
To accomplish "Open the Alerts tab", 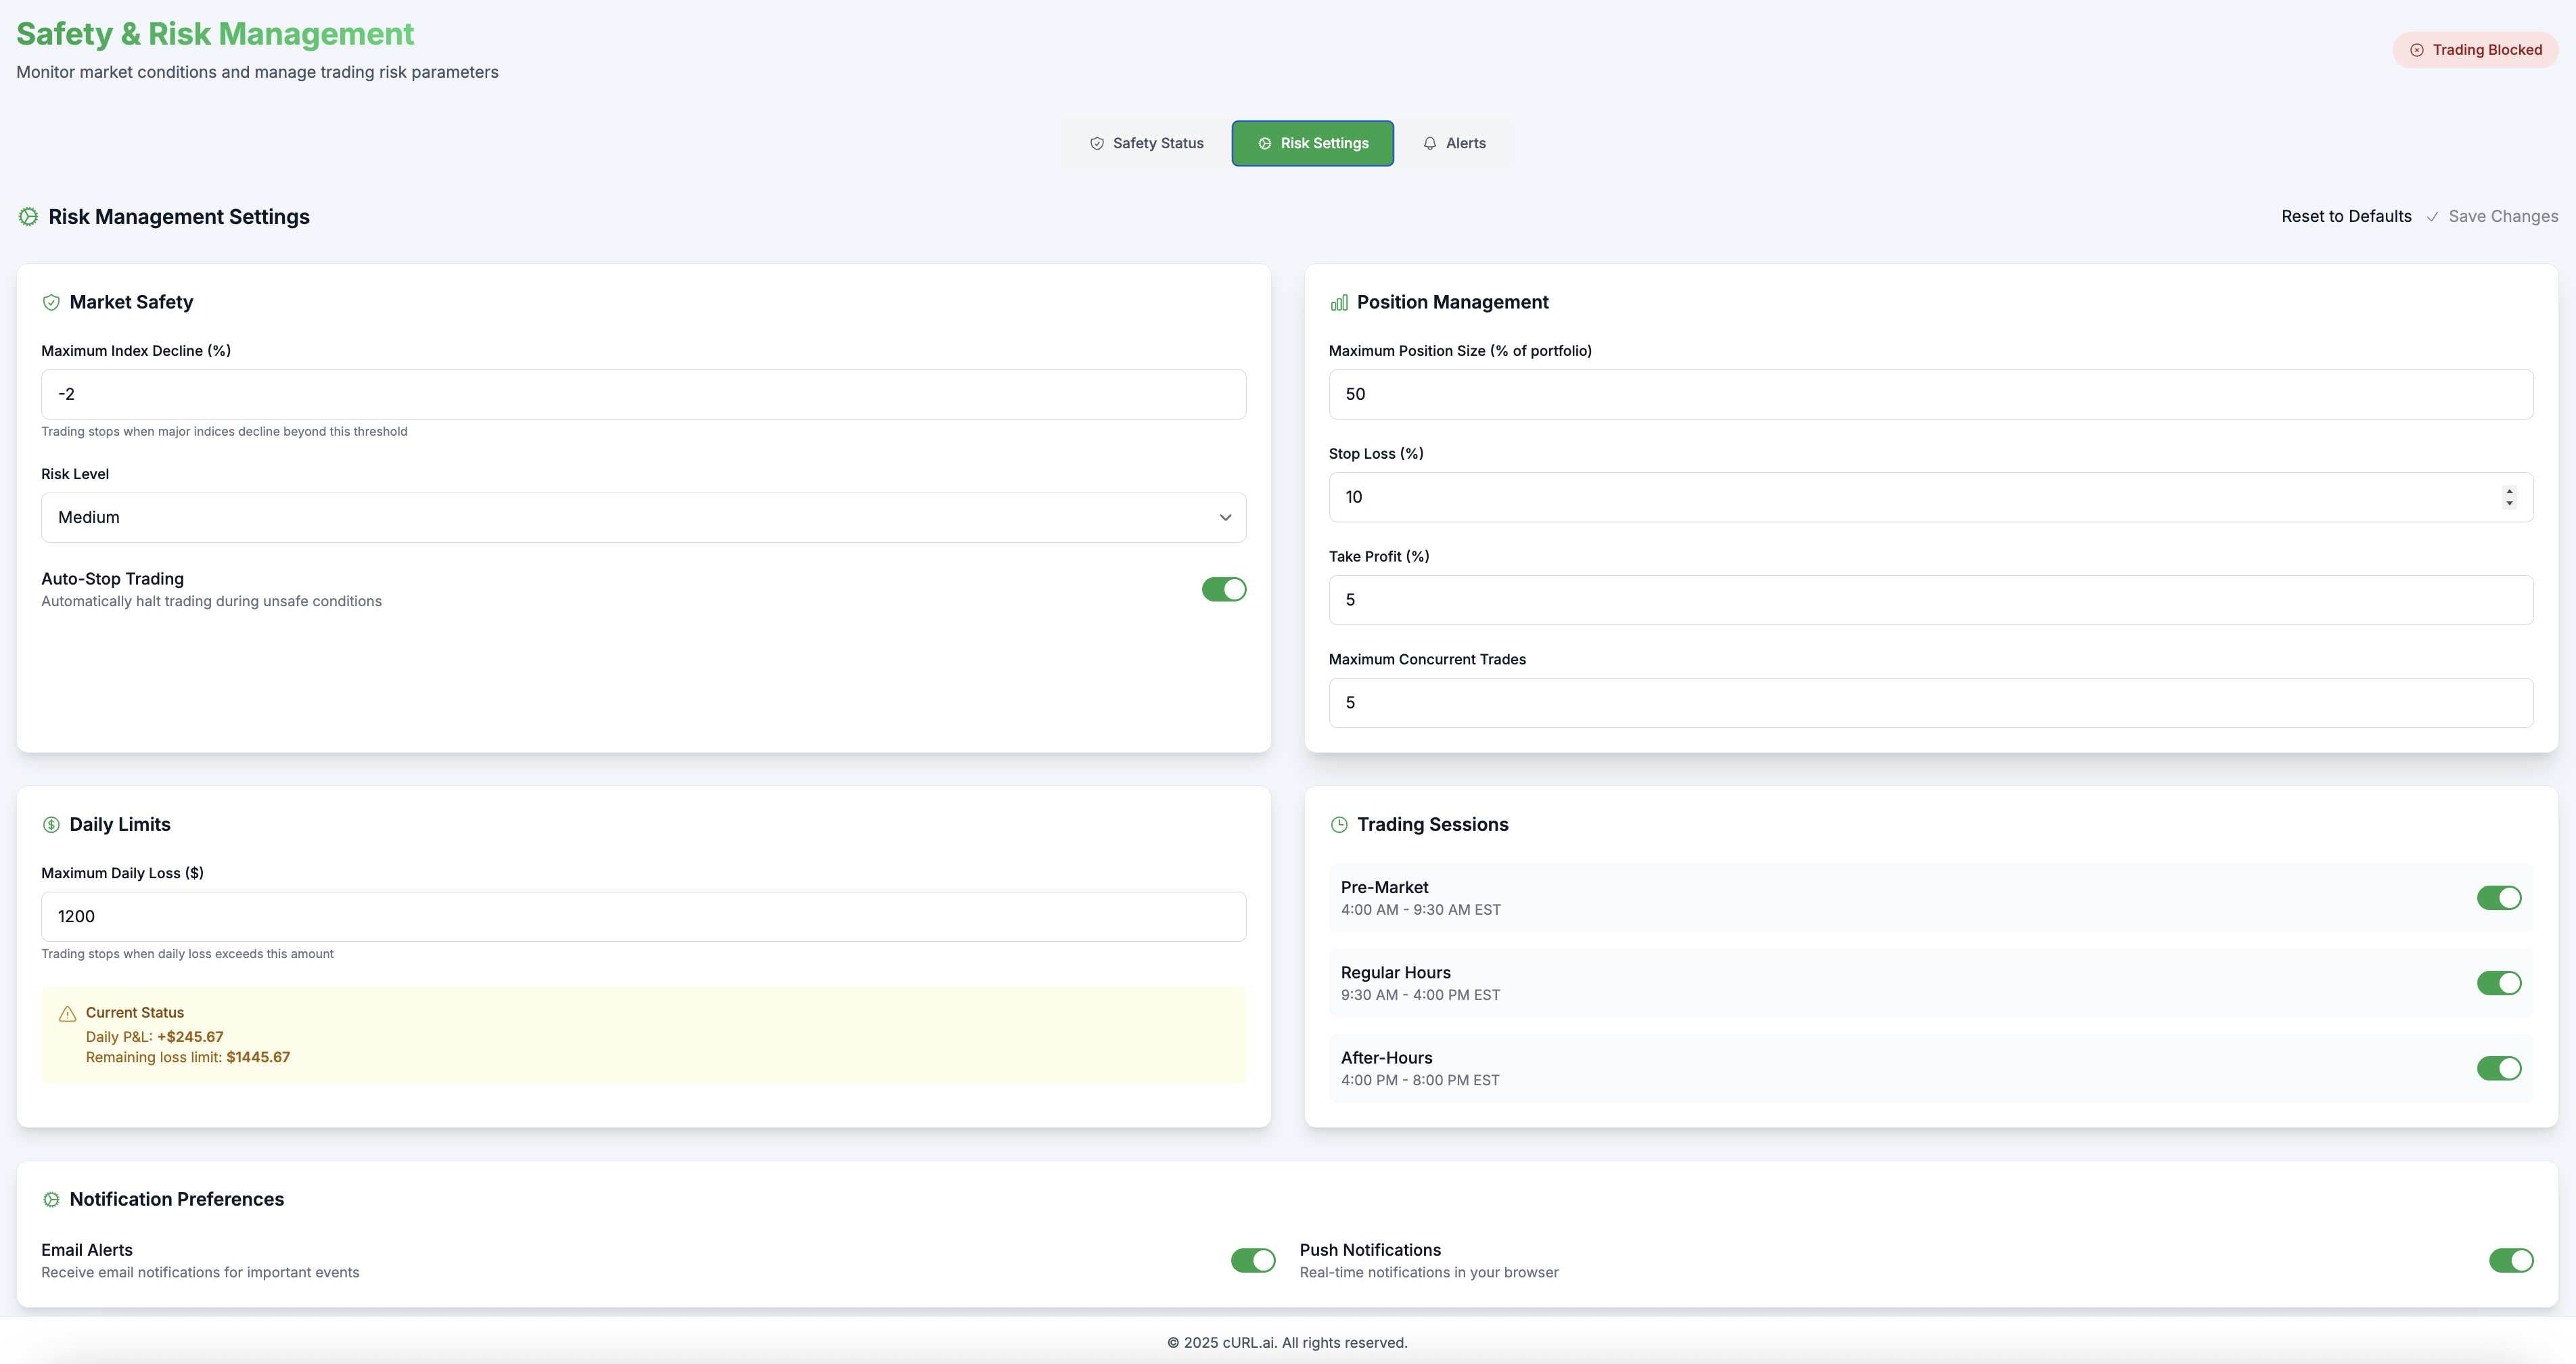I will point(1454,143).
